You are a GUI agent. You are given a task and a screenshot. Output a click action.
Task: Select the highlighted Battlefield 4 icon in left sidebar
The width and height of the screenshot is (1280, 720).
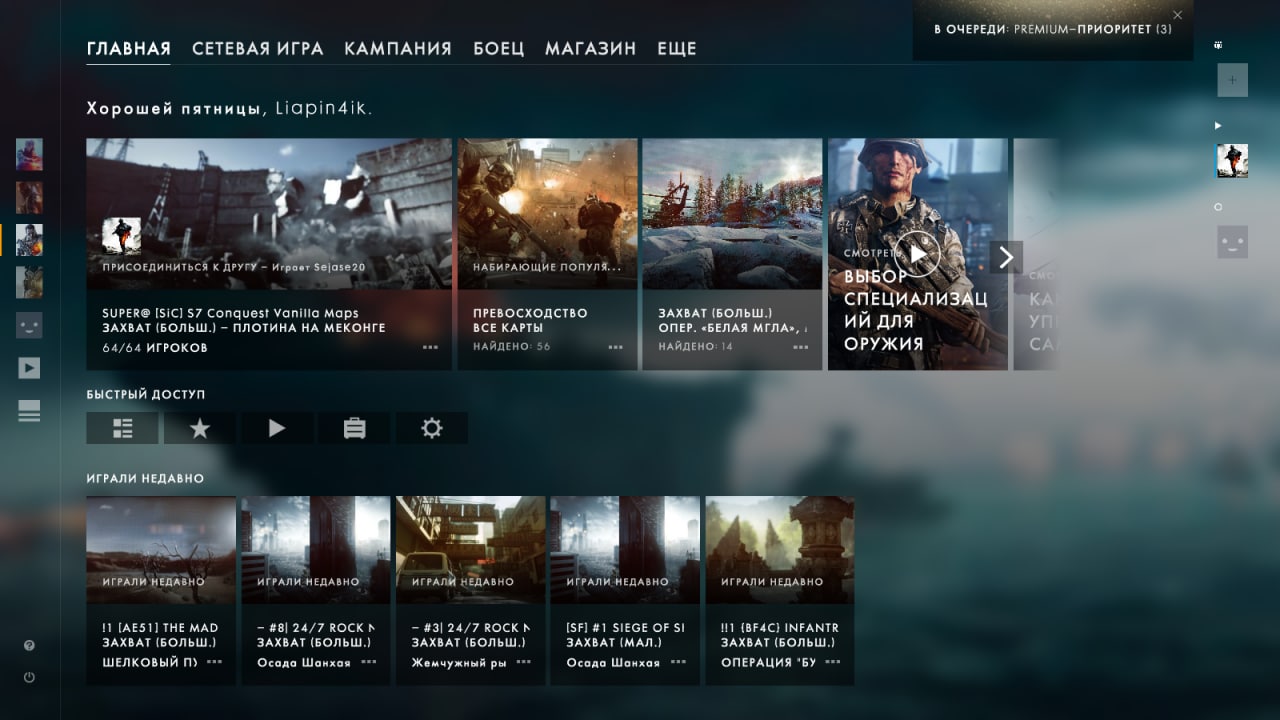[x=29, y=240]
